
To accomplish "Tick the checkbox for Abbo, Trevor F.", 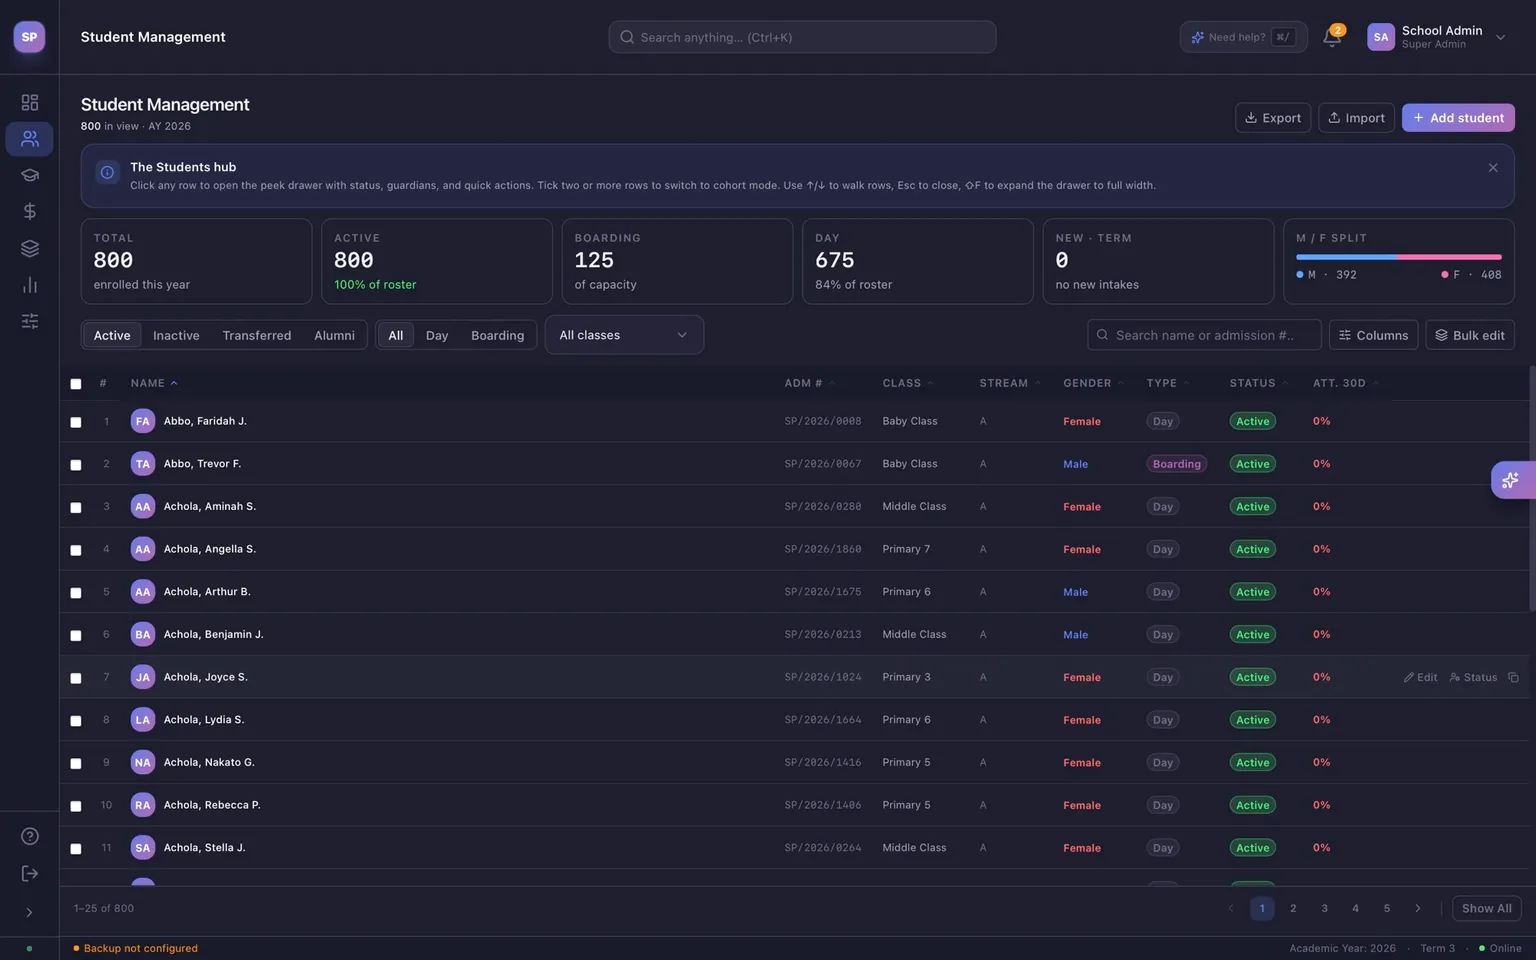I will [76, 465].
